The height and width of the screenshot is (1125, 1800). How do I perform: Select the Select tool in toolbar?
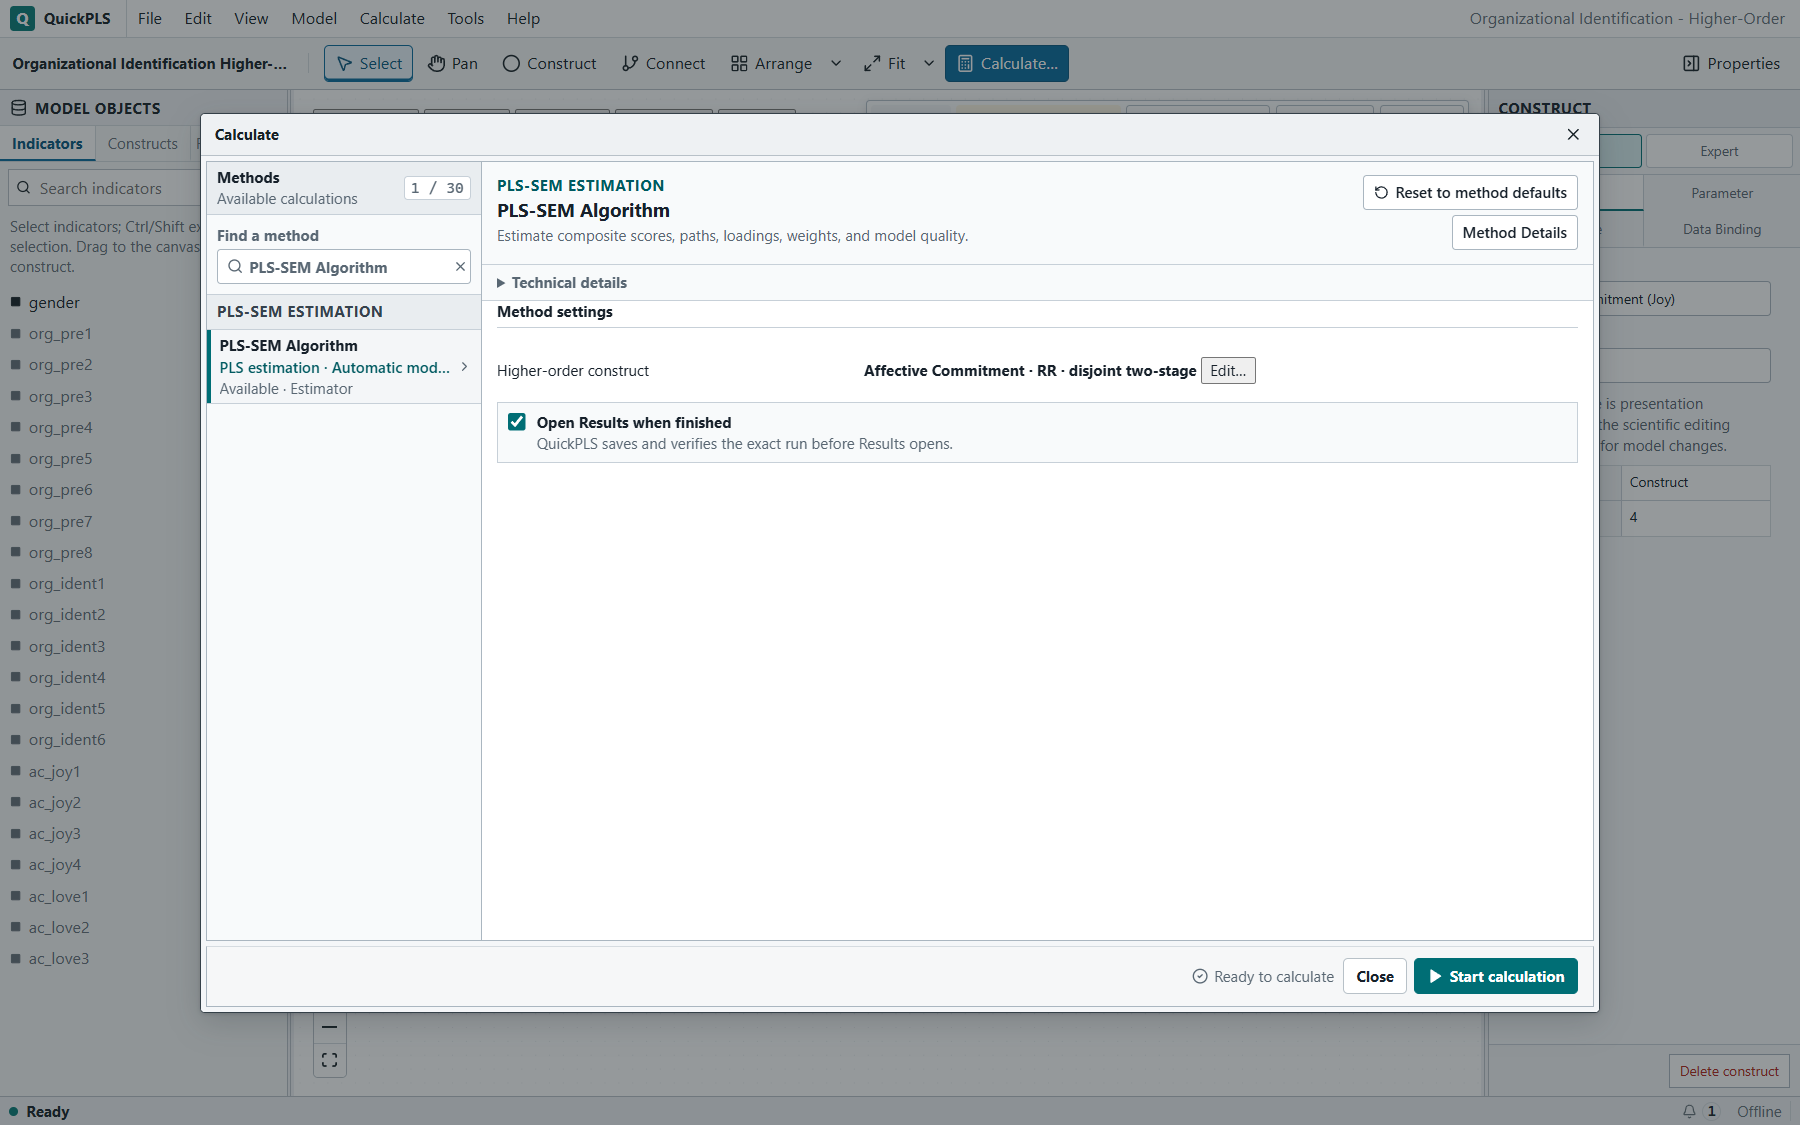368,63
